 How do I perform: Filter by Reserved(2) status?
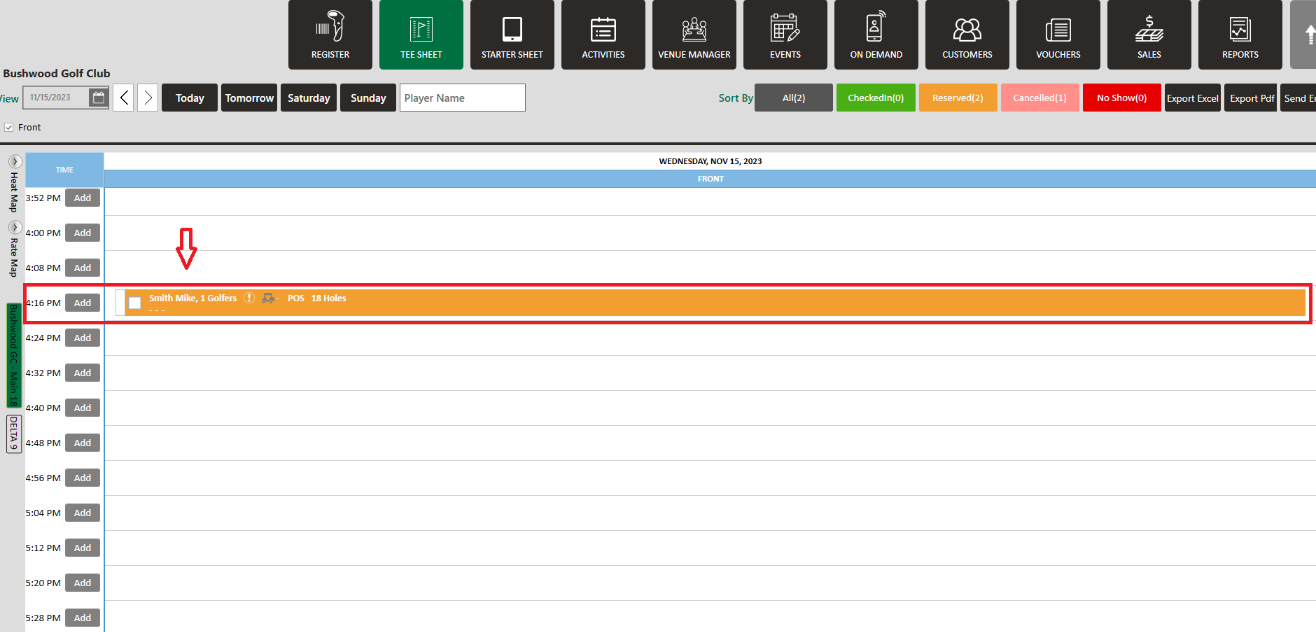tap(957, 98)
